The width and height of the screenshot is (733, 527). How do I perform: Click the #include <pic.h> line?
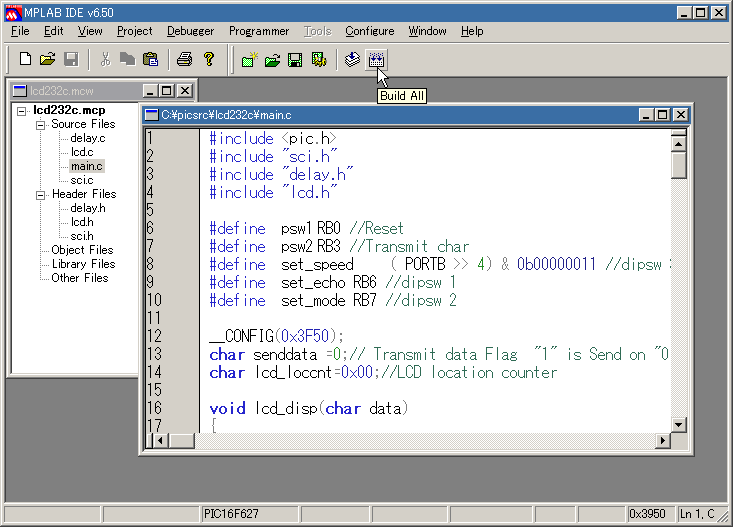pos(273,138)
